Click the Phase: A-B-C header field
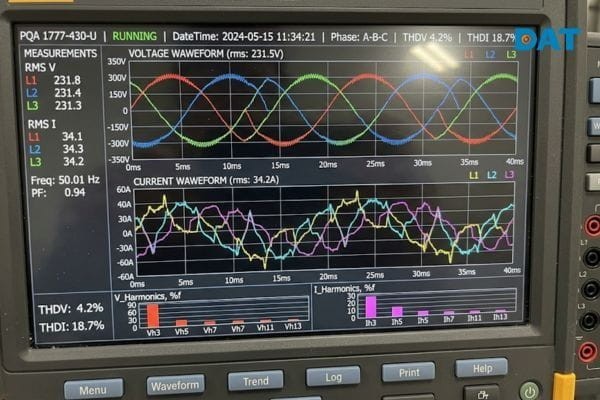This screenshot has height=400, width=600. click(359, 37)
